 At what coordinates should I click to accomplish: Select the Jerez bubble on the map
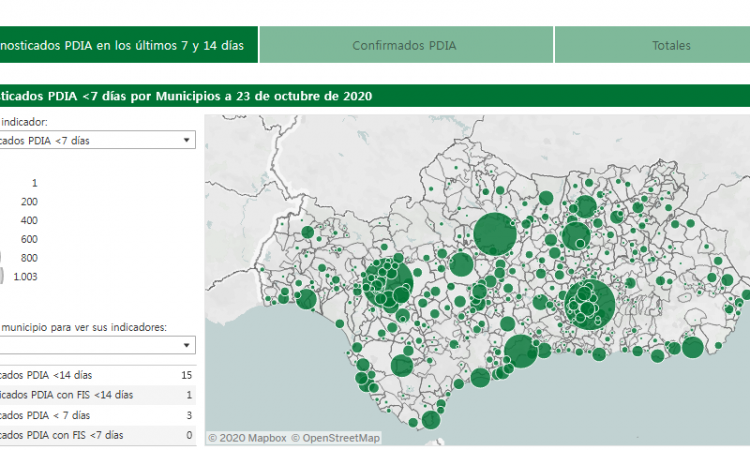click(401, 365)
